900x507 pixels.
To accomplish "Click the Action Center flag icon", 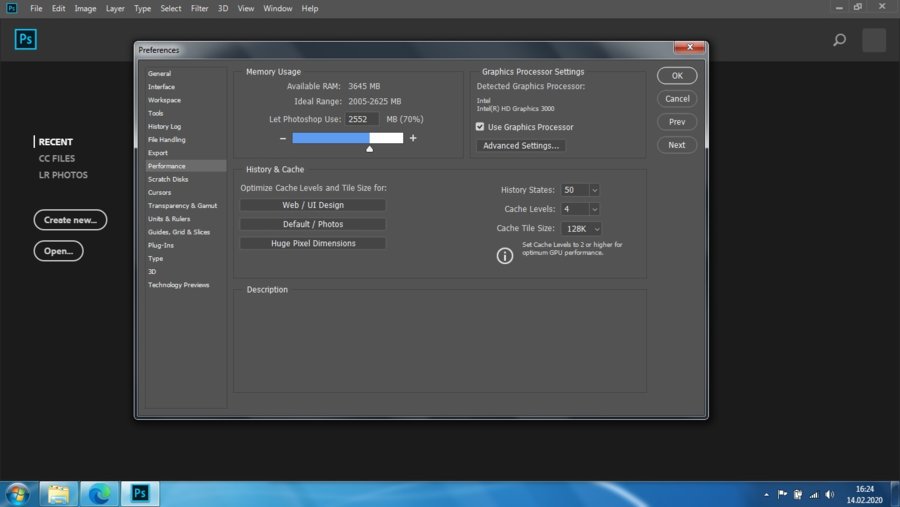I will click(782, 494).
